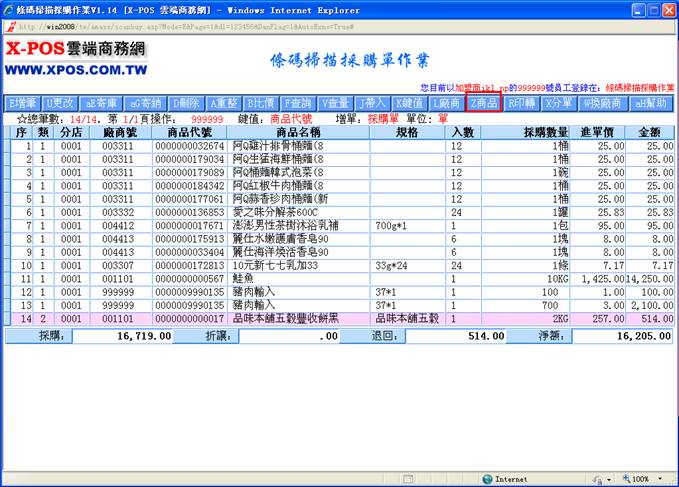Image resolution: width=679 pixels, height=487 pixels.
Task: Click the 商品名稱 column header
Action: [x=298, y=132]
